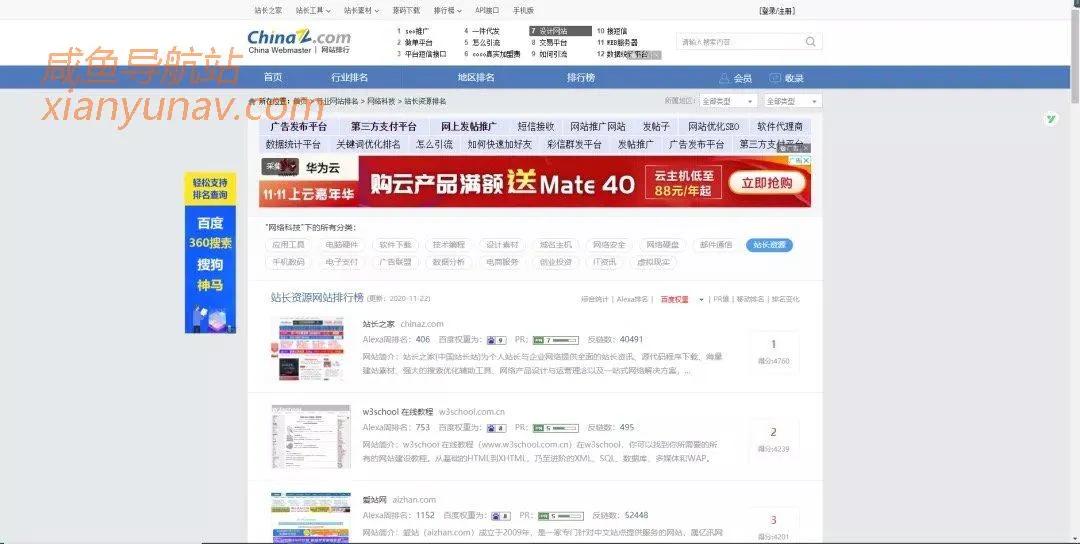Click PR rank badge for w3school.com.cn
1080x544 pixels.
[x=557, y=428]
